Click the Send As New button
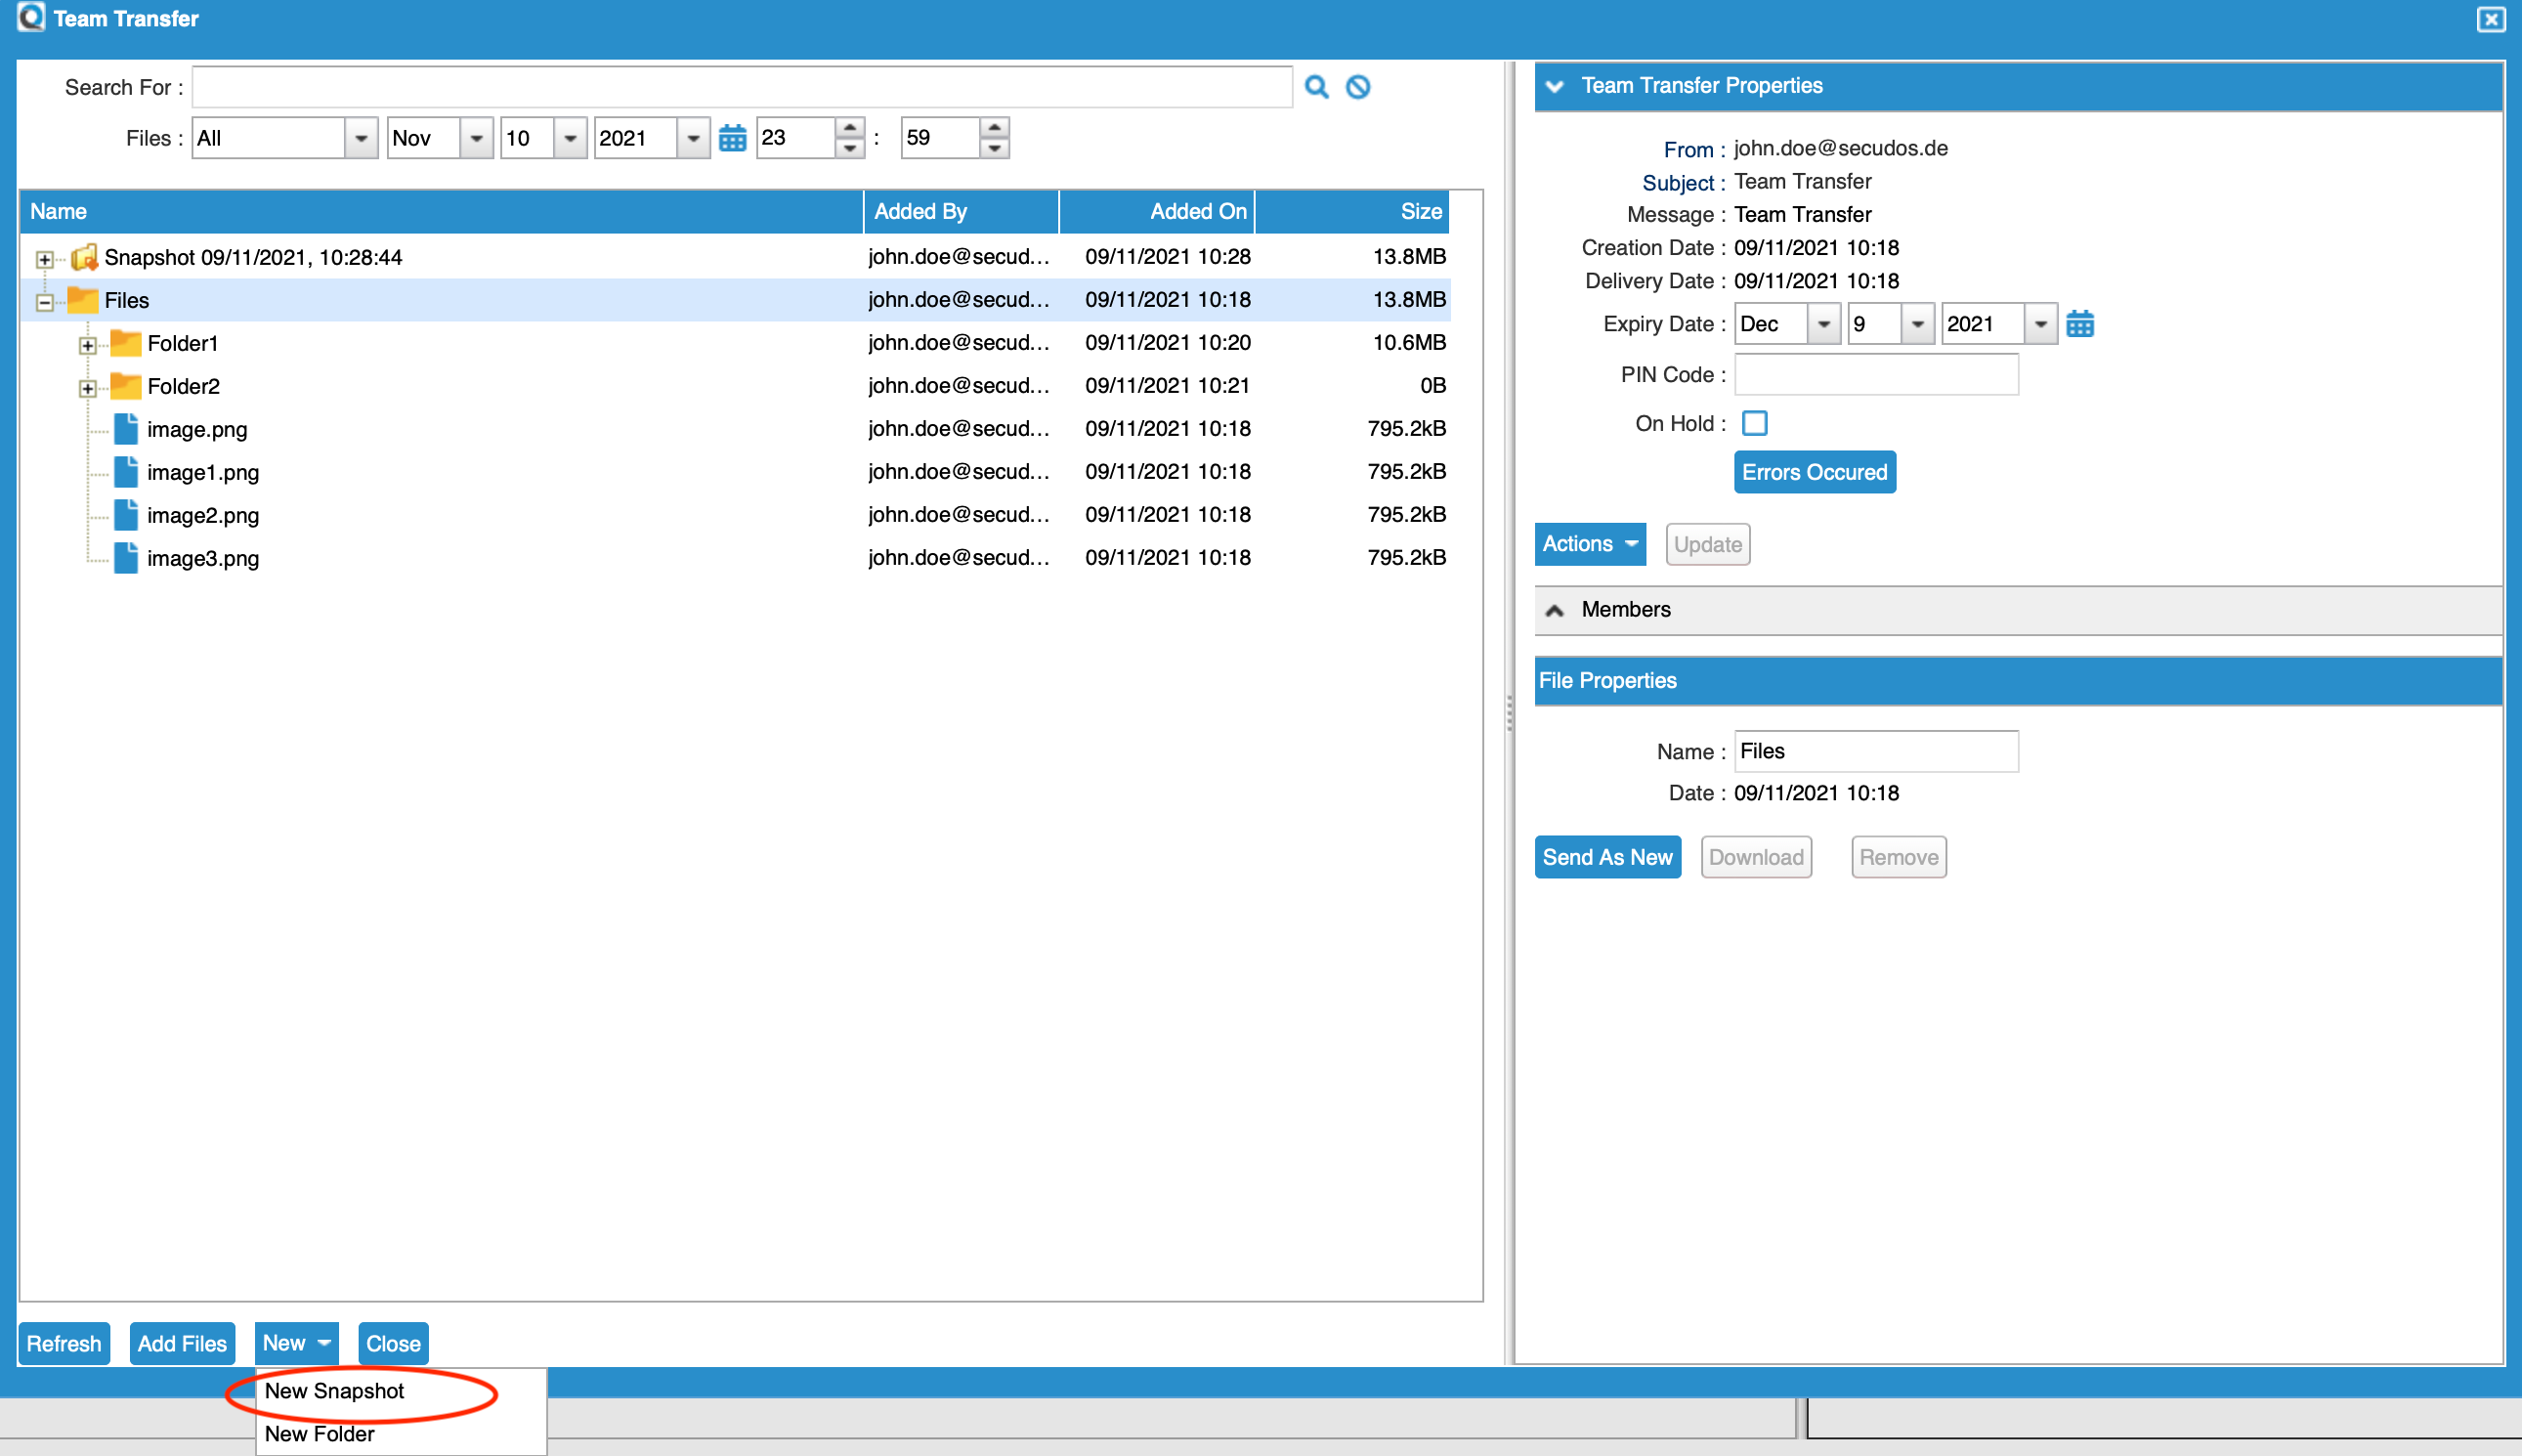 [1607, 857]
